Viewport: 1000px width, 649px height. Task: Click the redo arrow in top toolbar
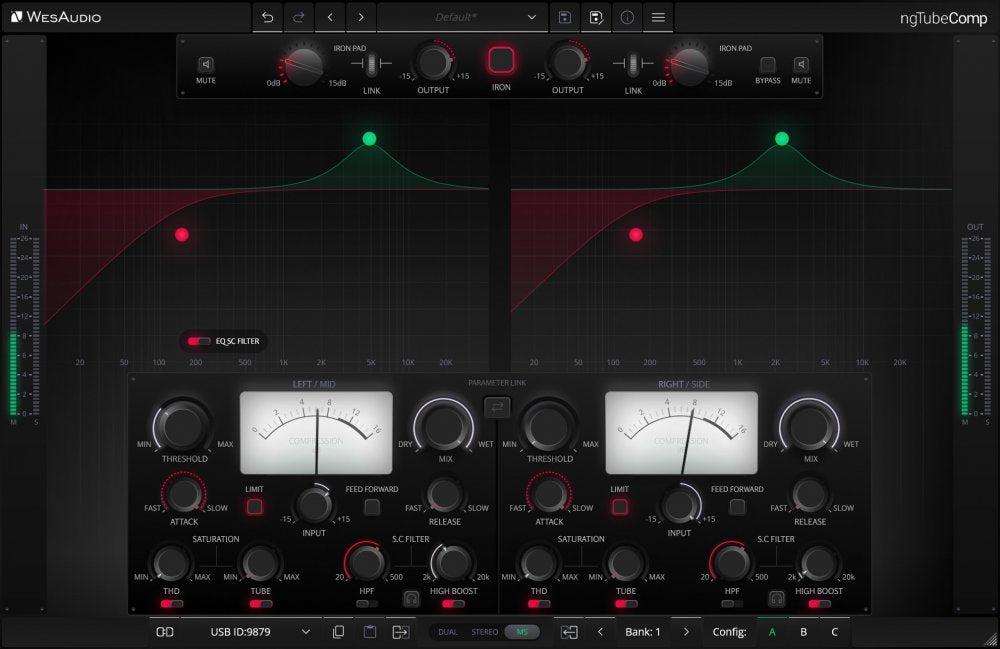298,17
